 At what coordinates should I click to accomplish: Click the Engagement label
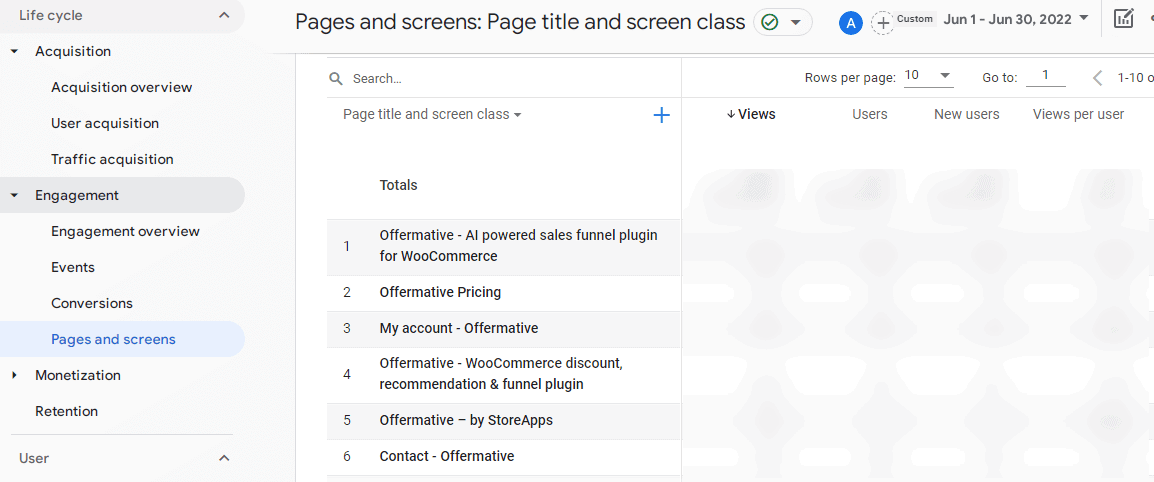coord(77,196)
